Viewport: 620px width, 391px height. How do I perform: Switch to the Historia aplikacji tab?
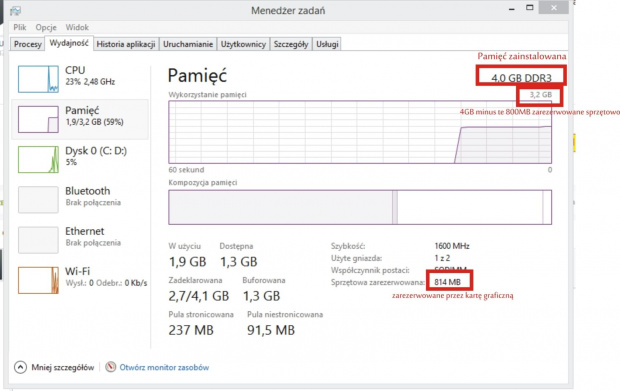tap(126, 44)
